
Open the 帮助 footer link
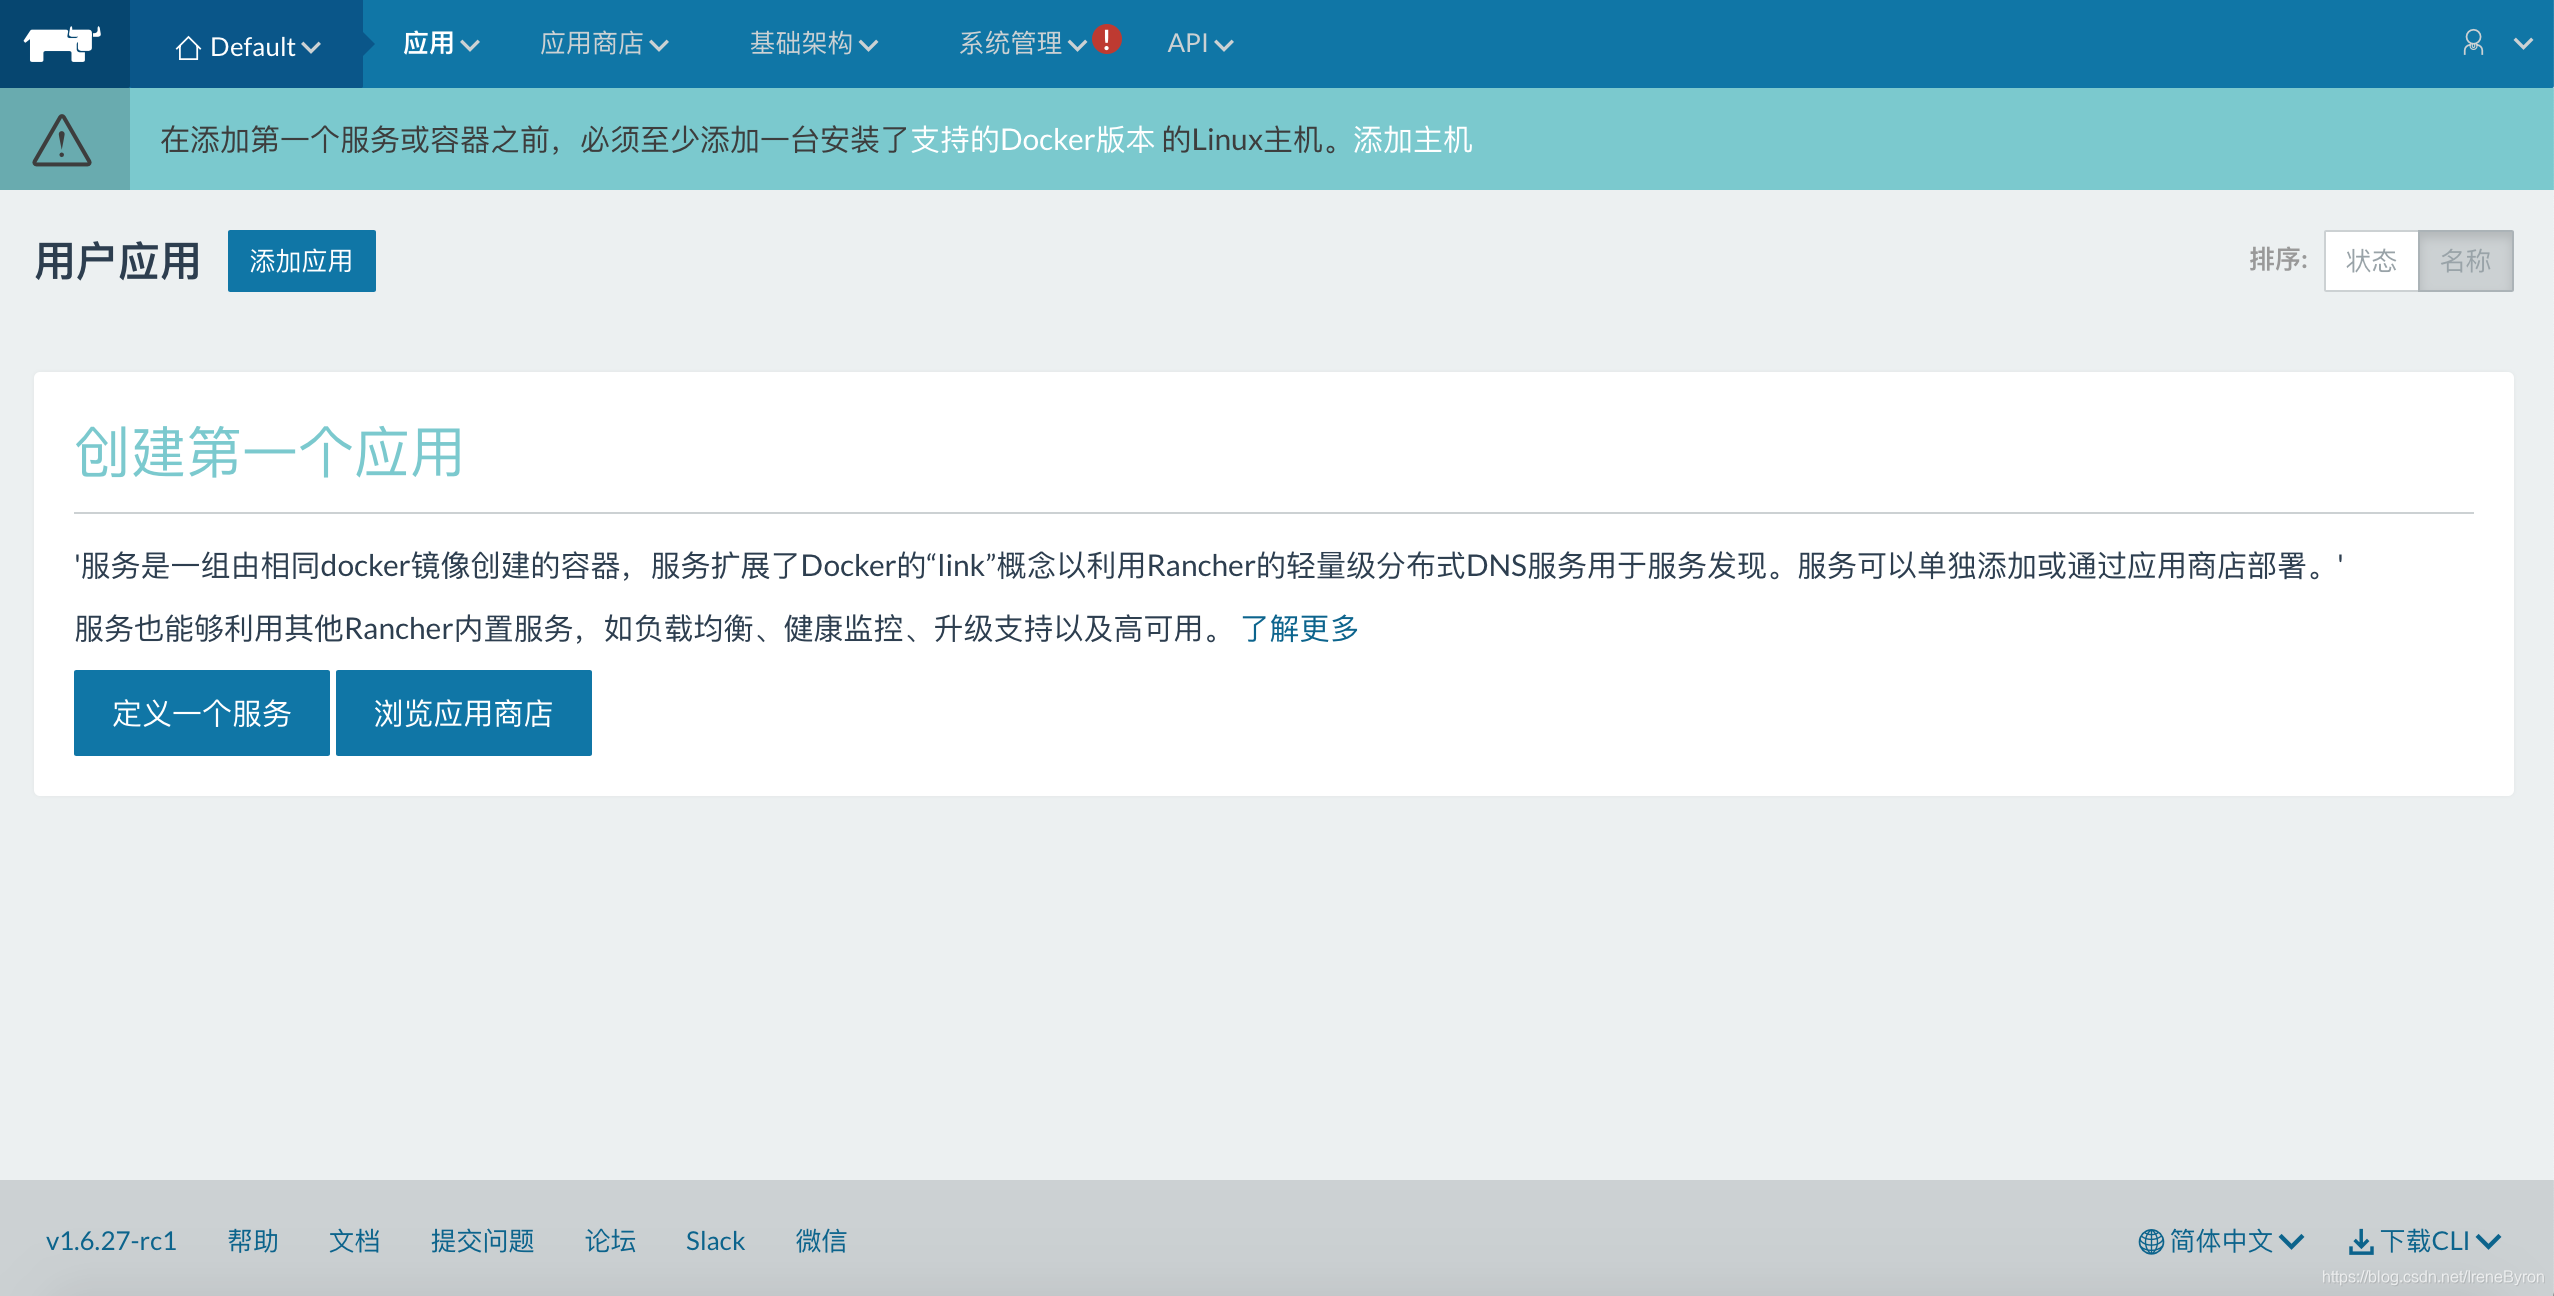tap(253, 1241)
